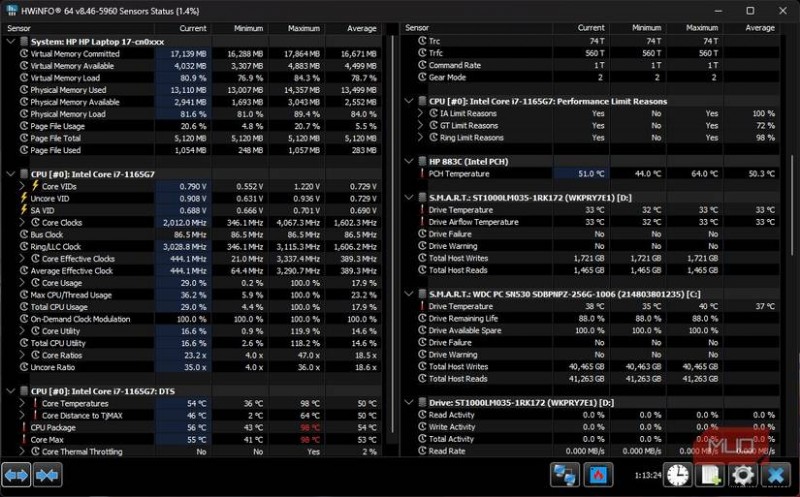Collapse the CPU DTS sensor group

point(10,391)
